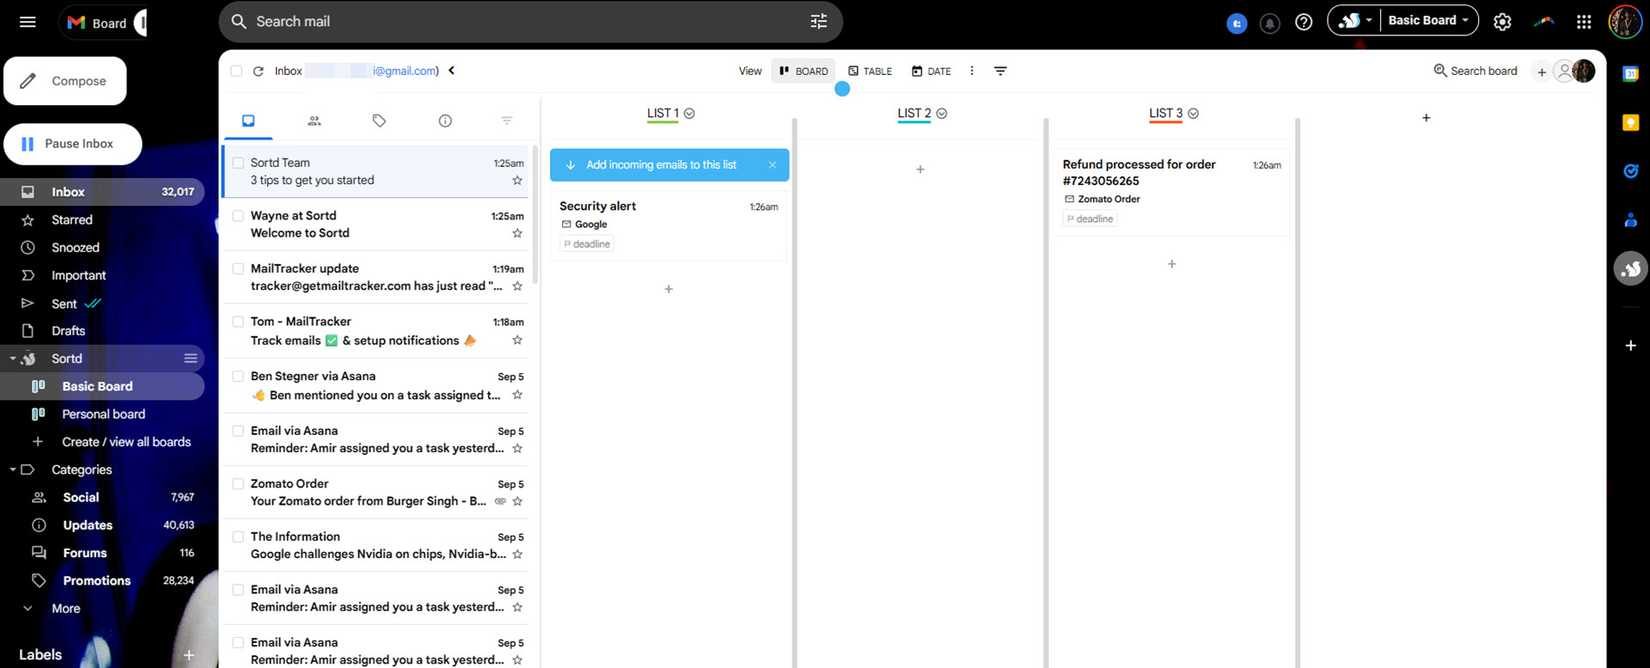Open the Personal board

point(102,414)
